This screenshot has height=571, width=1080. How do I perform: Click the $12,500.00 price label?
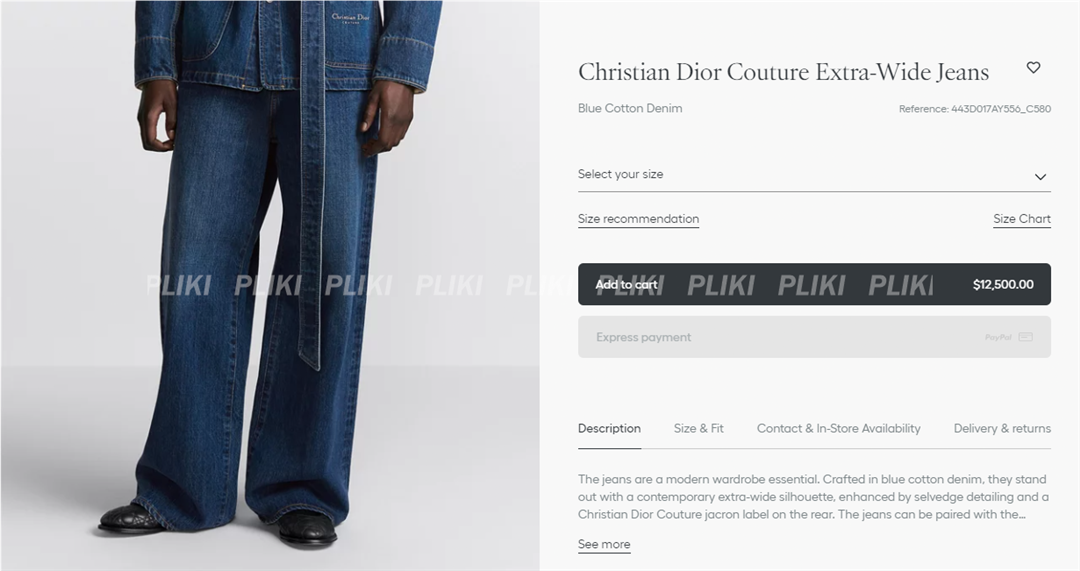1003,284
